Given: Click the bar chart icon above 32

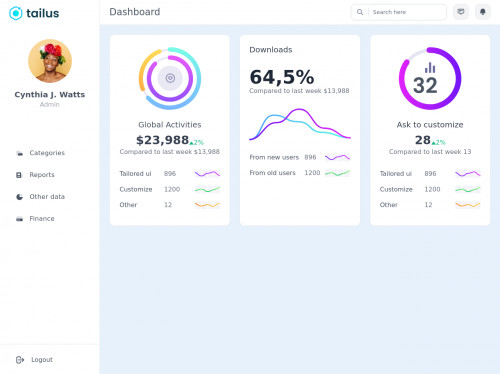Looking at the screenshot, I should coord(430,68).
